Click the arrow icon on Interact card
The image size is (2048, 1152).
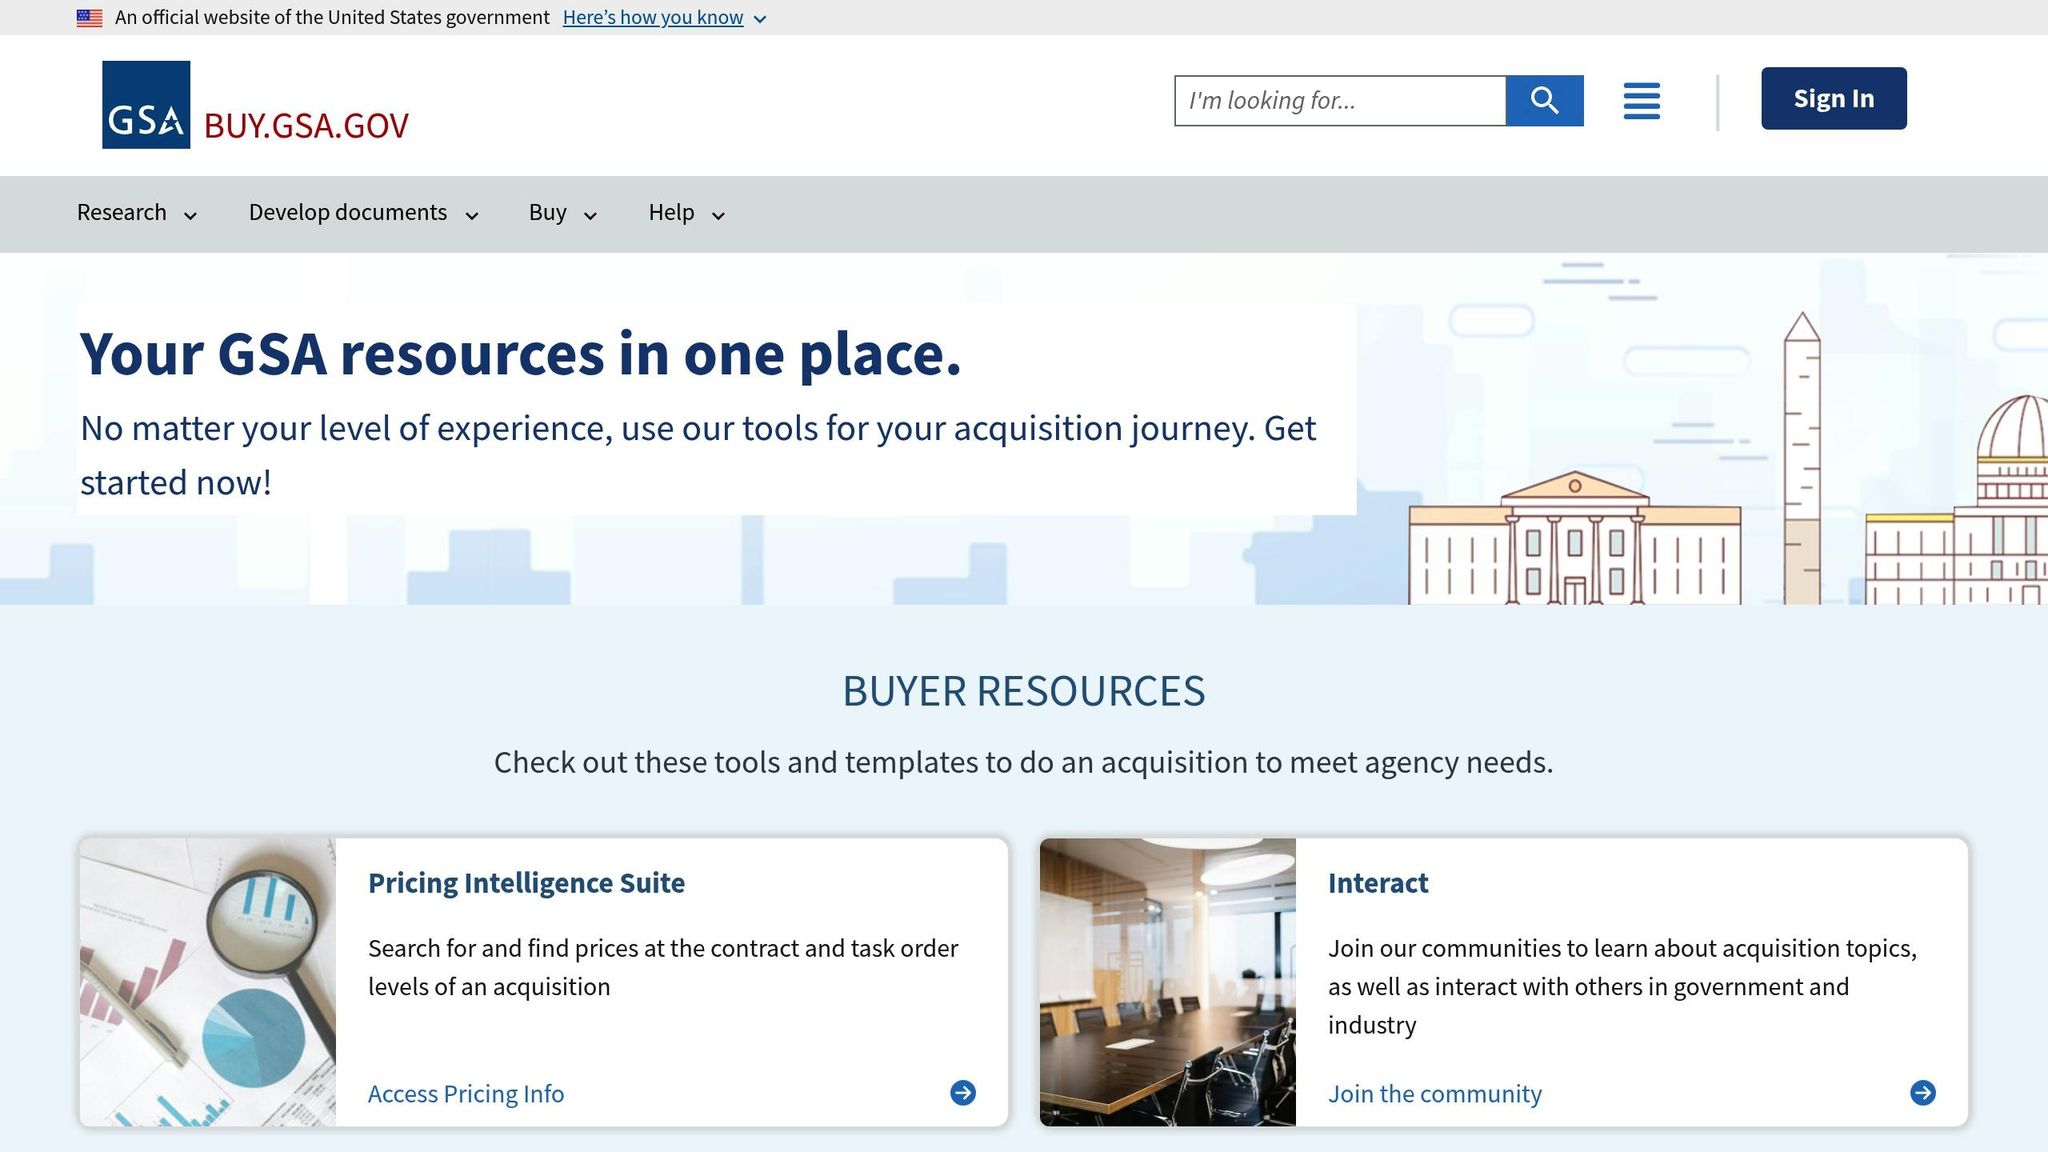[x=1922, y=1093]
